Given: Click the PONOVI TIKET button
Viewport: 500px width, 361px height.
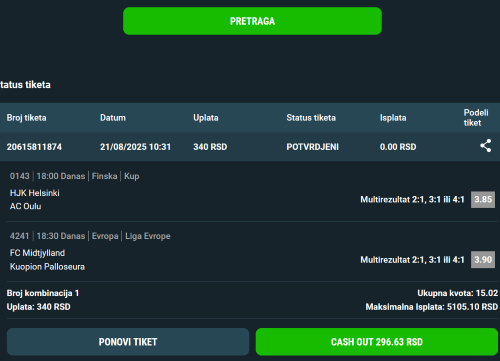Looking at the screenshot, I should tap(128, 342).
